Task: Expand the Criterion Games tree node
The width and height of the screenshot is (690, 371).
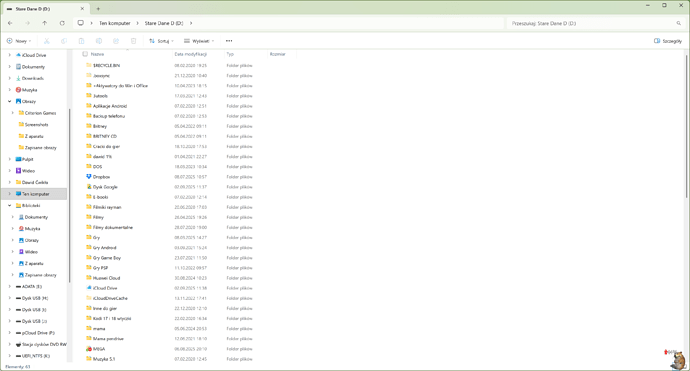Action: [13, 113]
